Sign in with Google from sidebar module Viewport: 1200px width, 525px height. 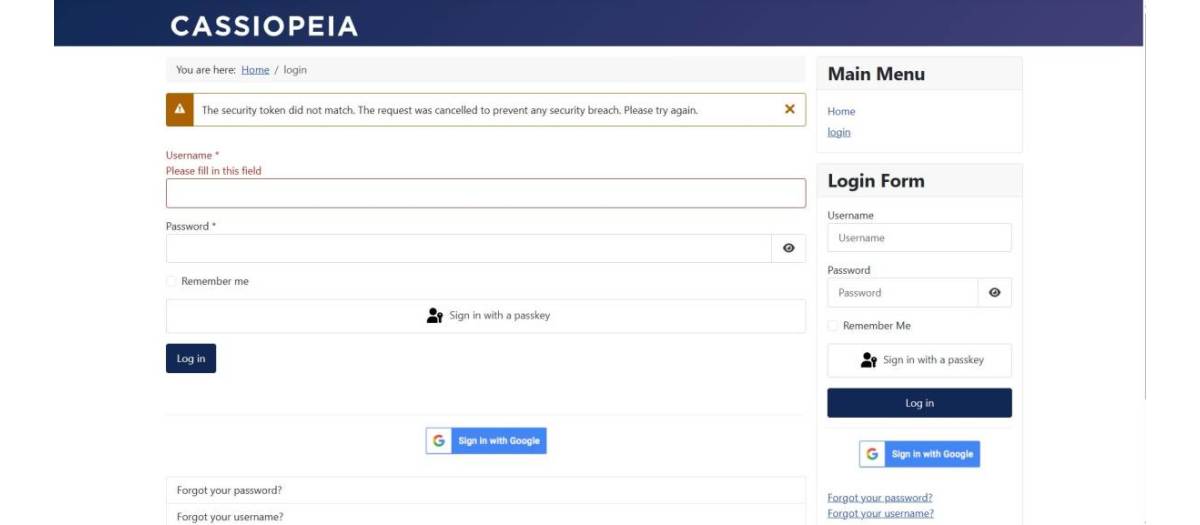click(x=919, y=454)
